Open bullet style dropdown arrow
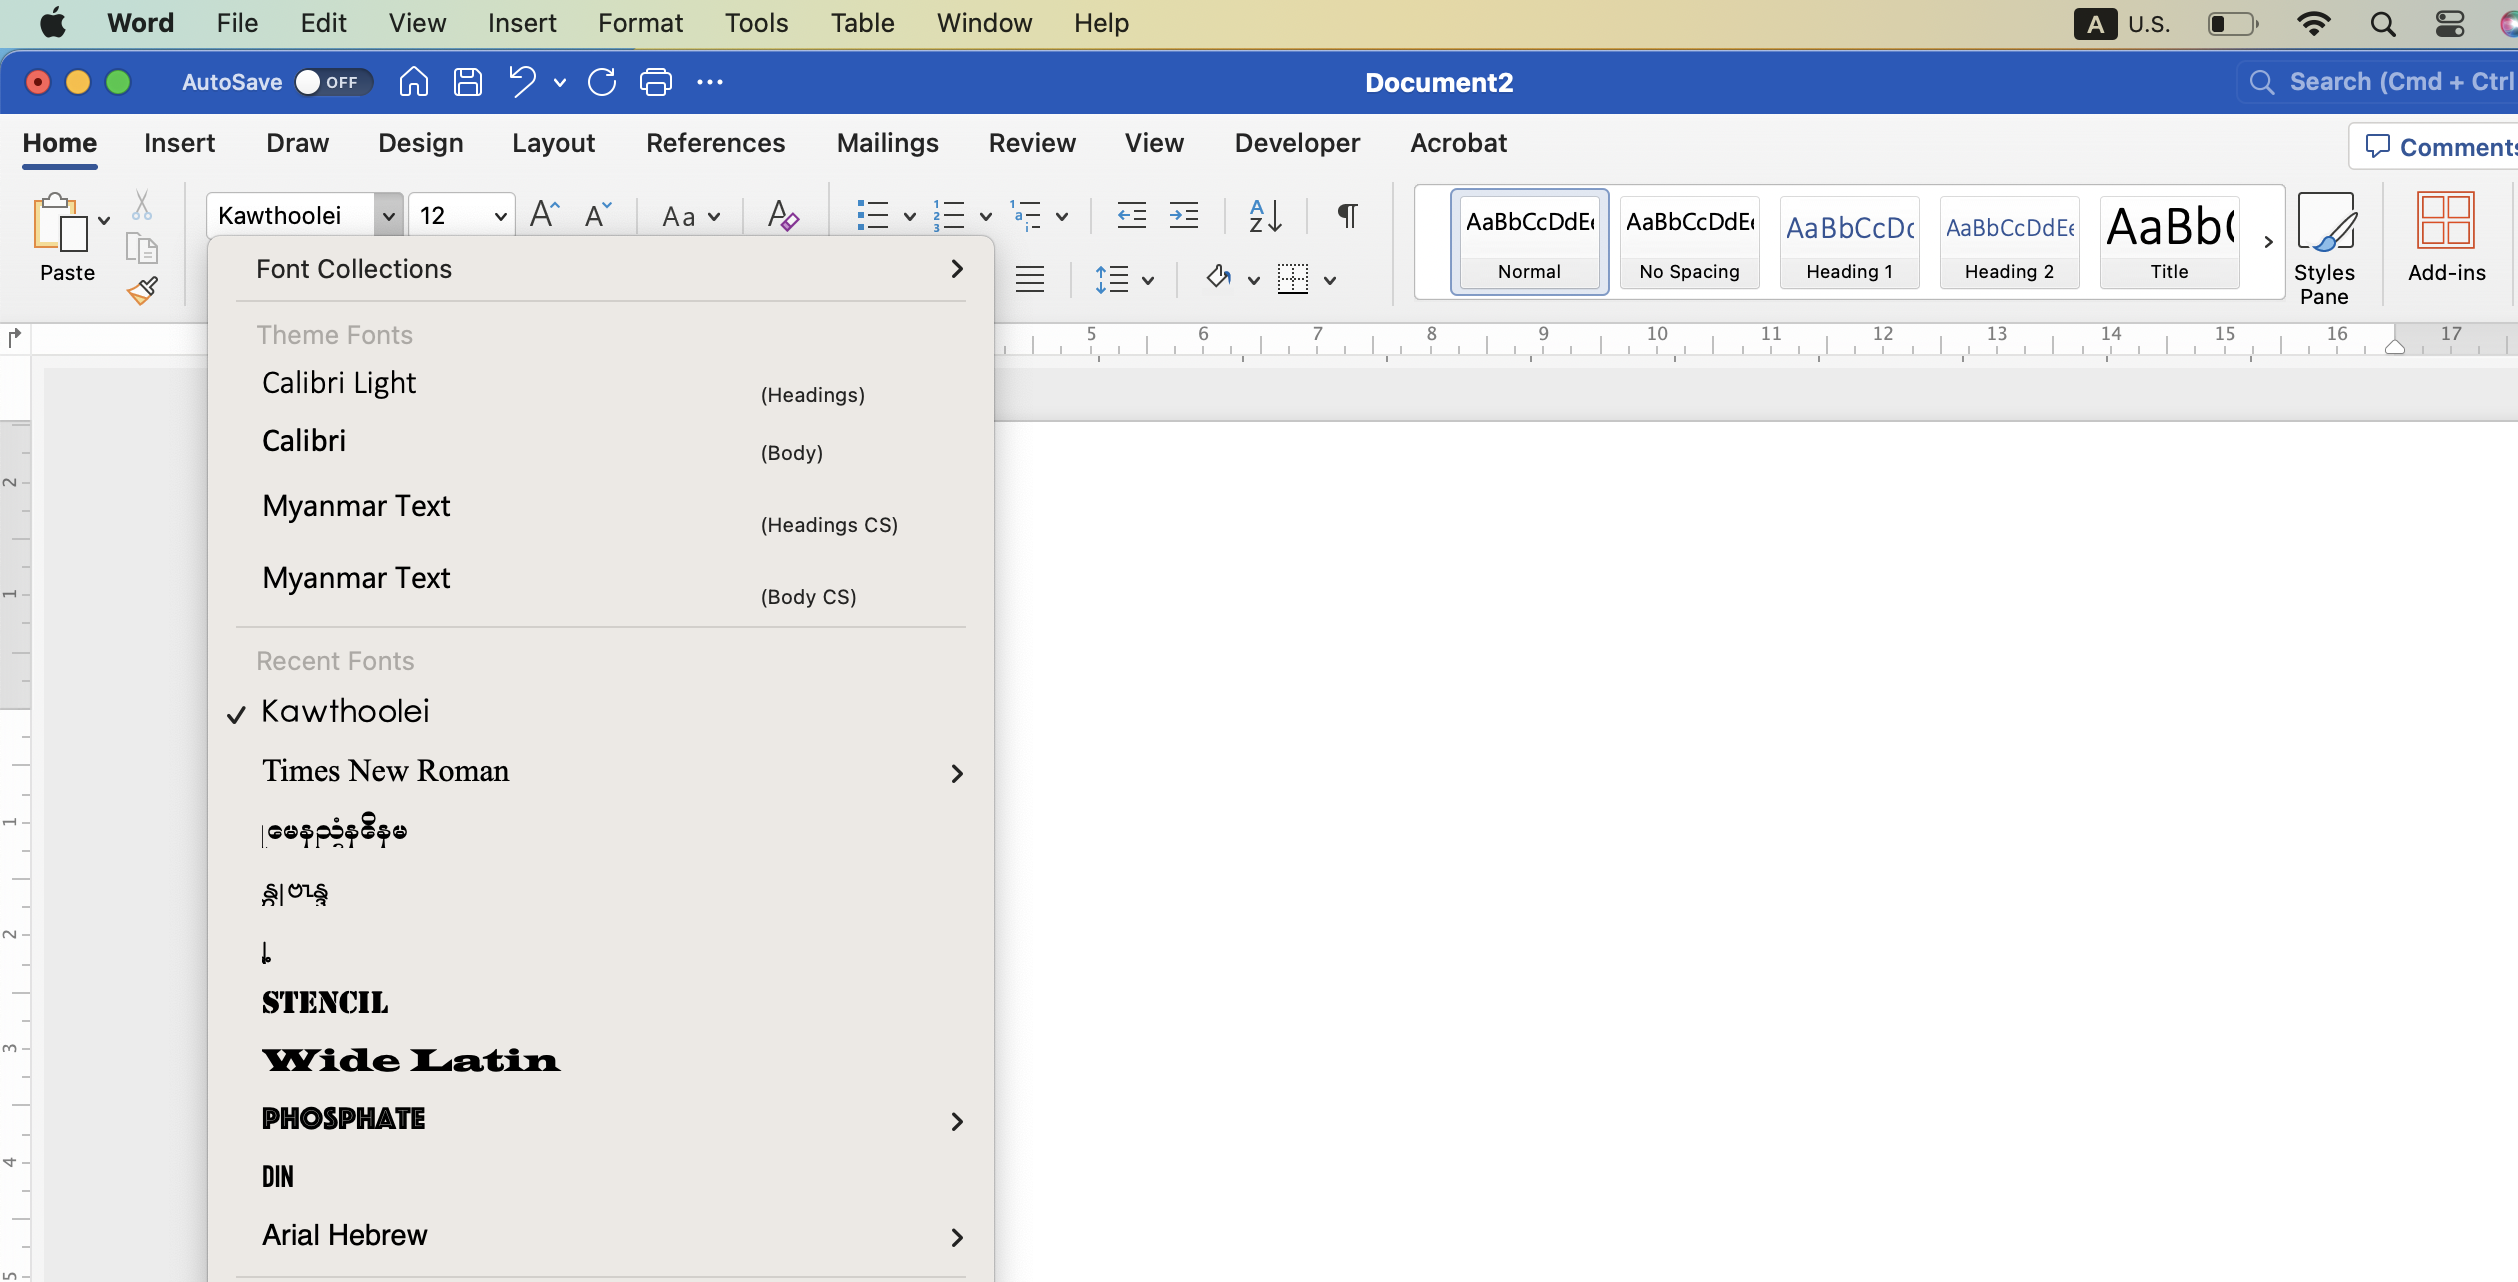 pyautogui.click(x=910, y=216)
